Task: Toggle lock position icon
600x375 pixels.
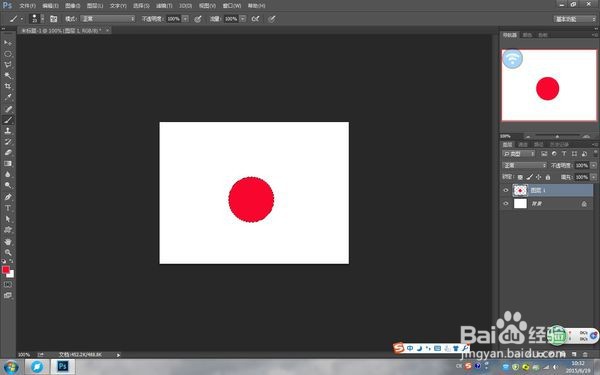Action: point(538,177)
